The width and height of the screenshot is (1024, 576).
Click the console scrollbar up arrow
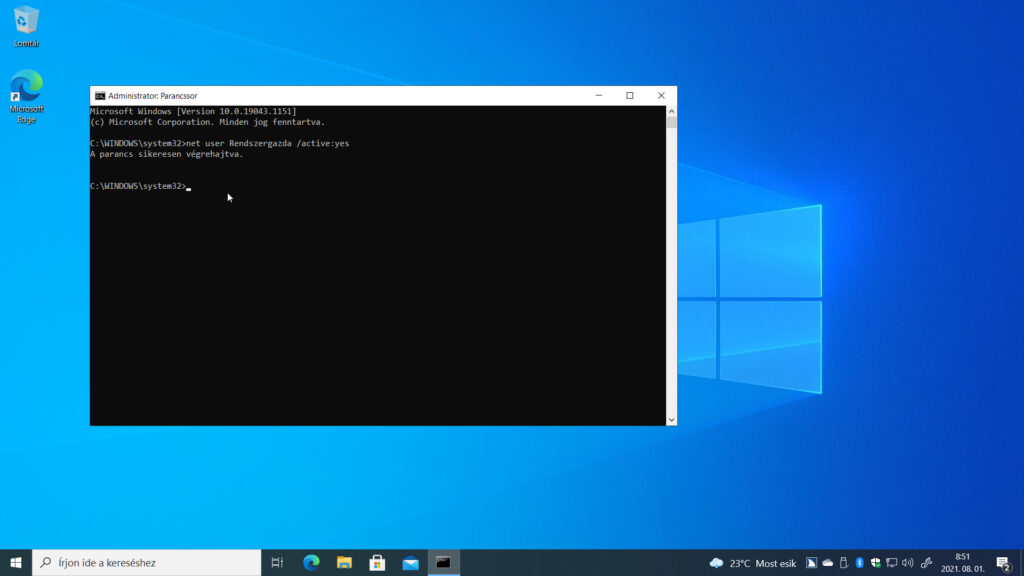[671, 112]
